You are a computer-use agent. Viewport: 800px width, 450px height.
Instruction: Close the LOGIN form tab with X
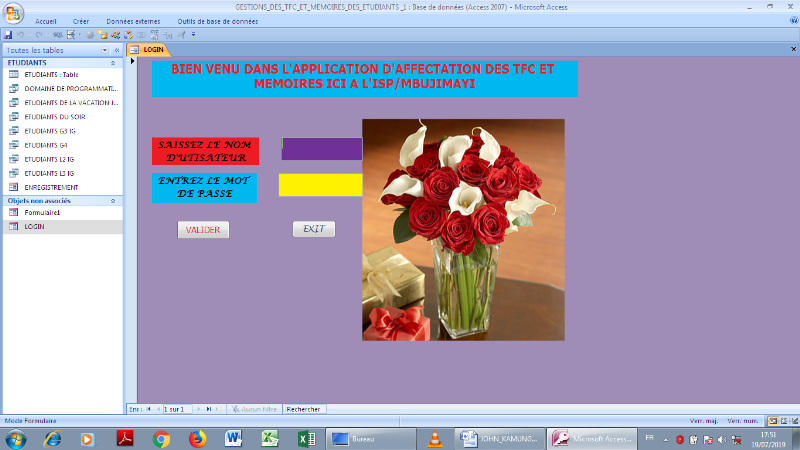point(793,49)
